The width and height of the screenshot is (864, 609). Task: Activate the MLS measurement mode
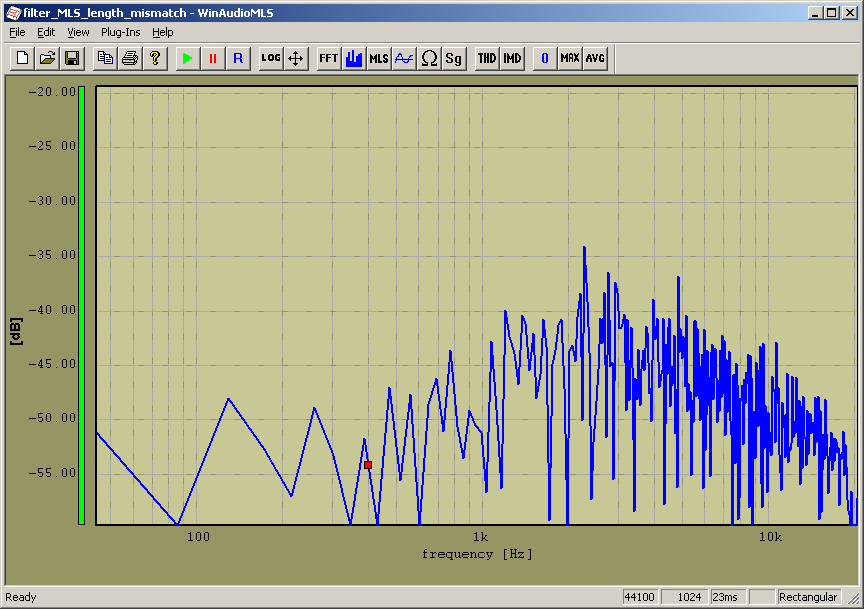tap(379, 58)
